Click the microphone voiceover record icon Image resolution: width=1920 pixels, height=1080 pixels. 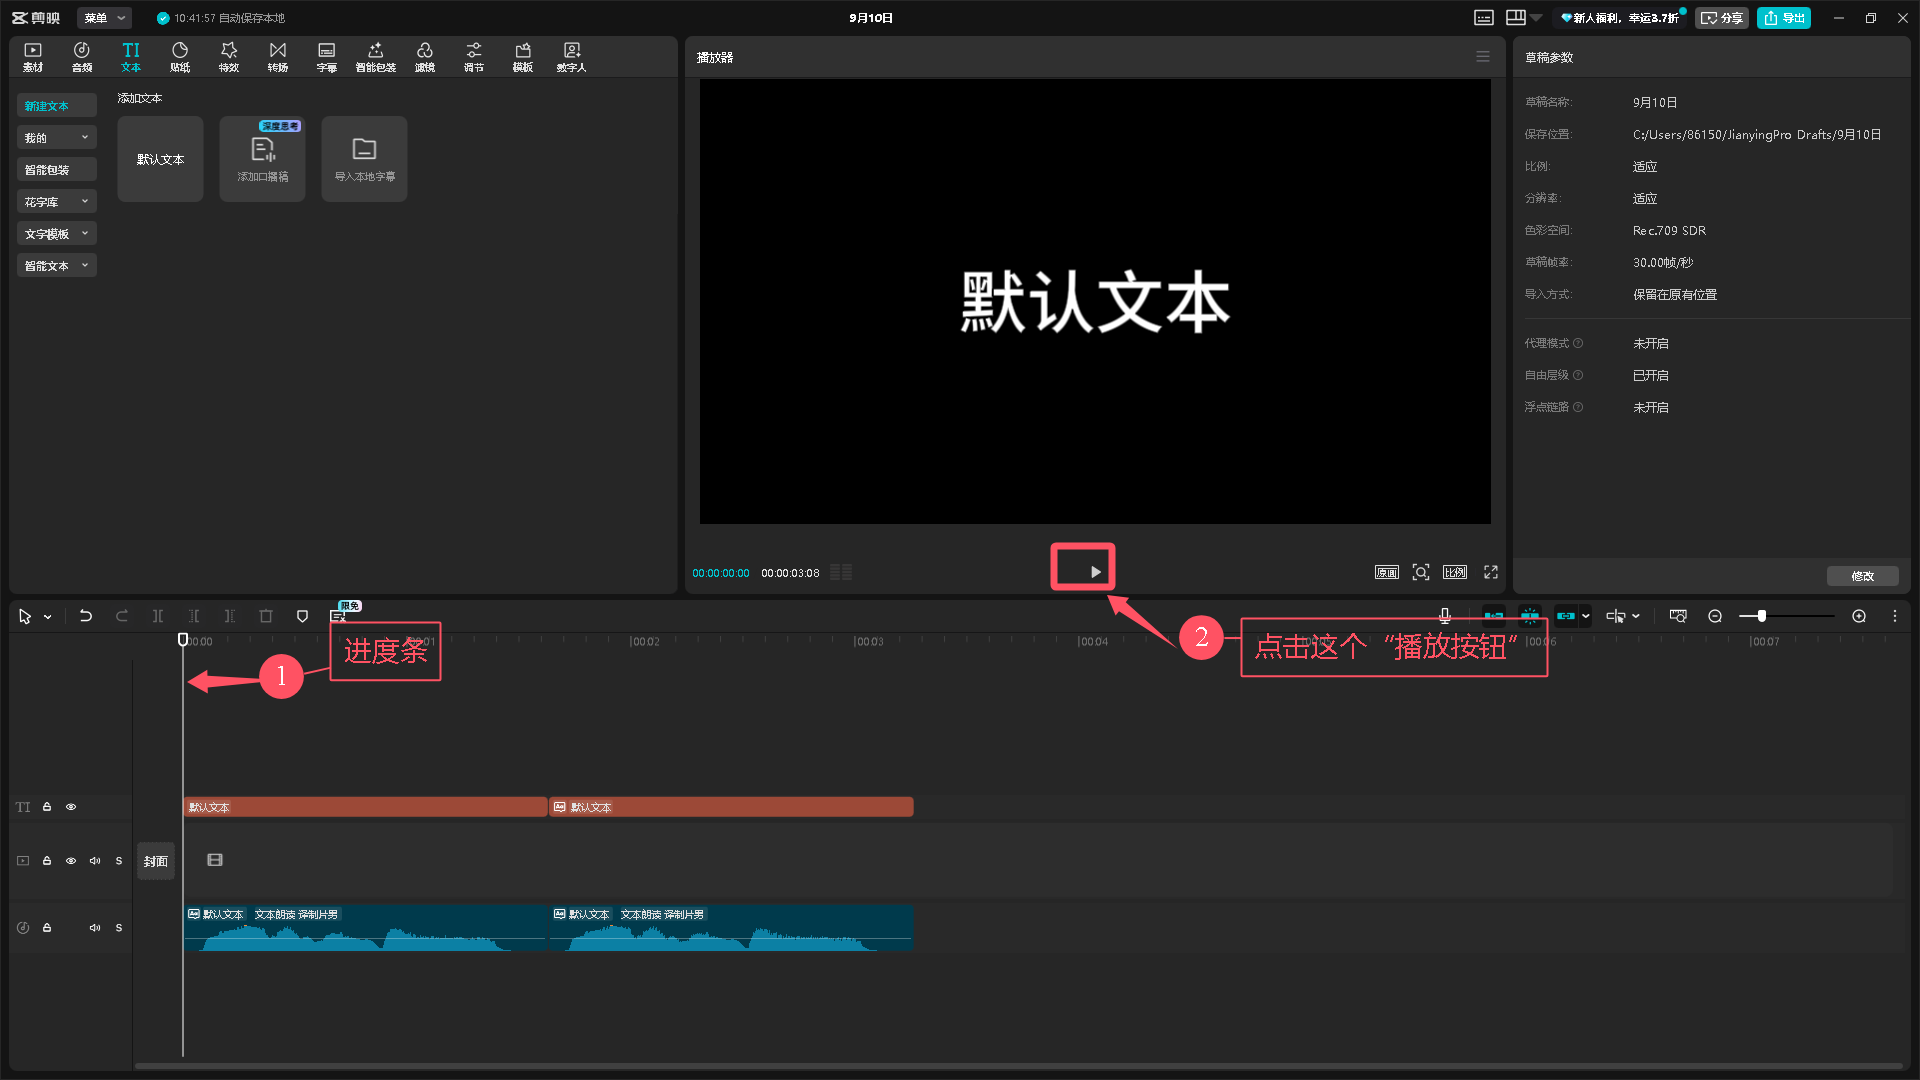(1445, 616)
